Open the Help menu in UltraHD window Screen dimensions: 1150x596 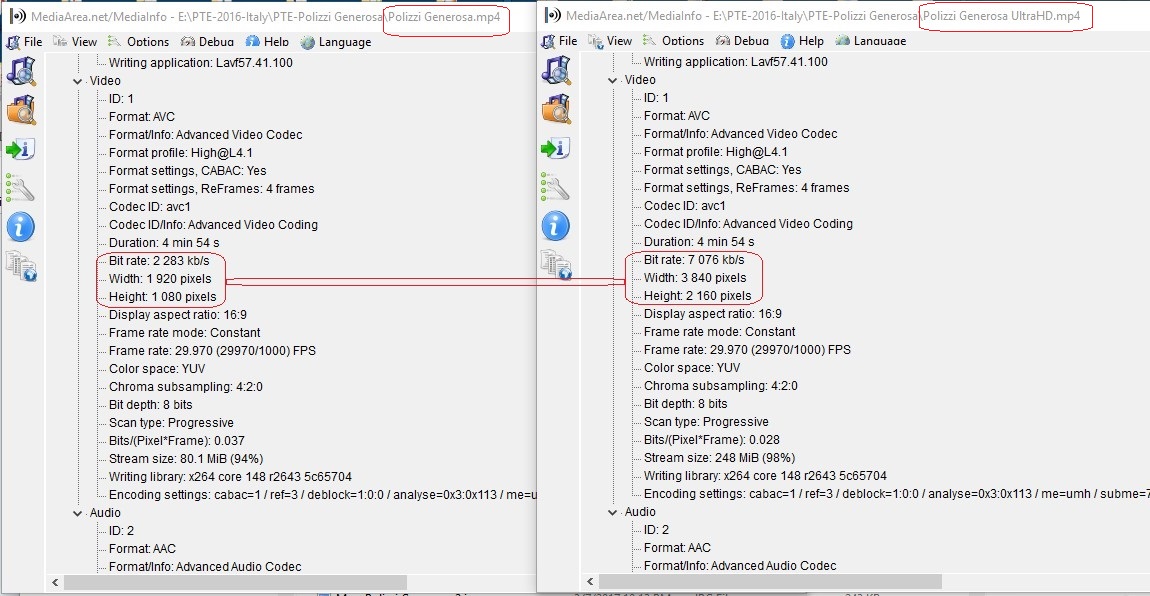click(802, 41)
